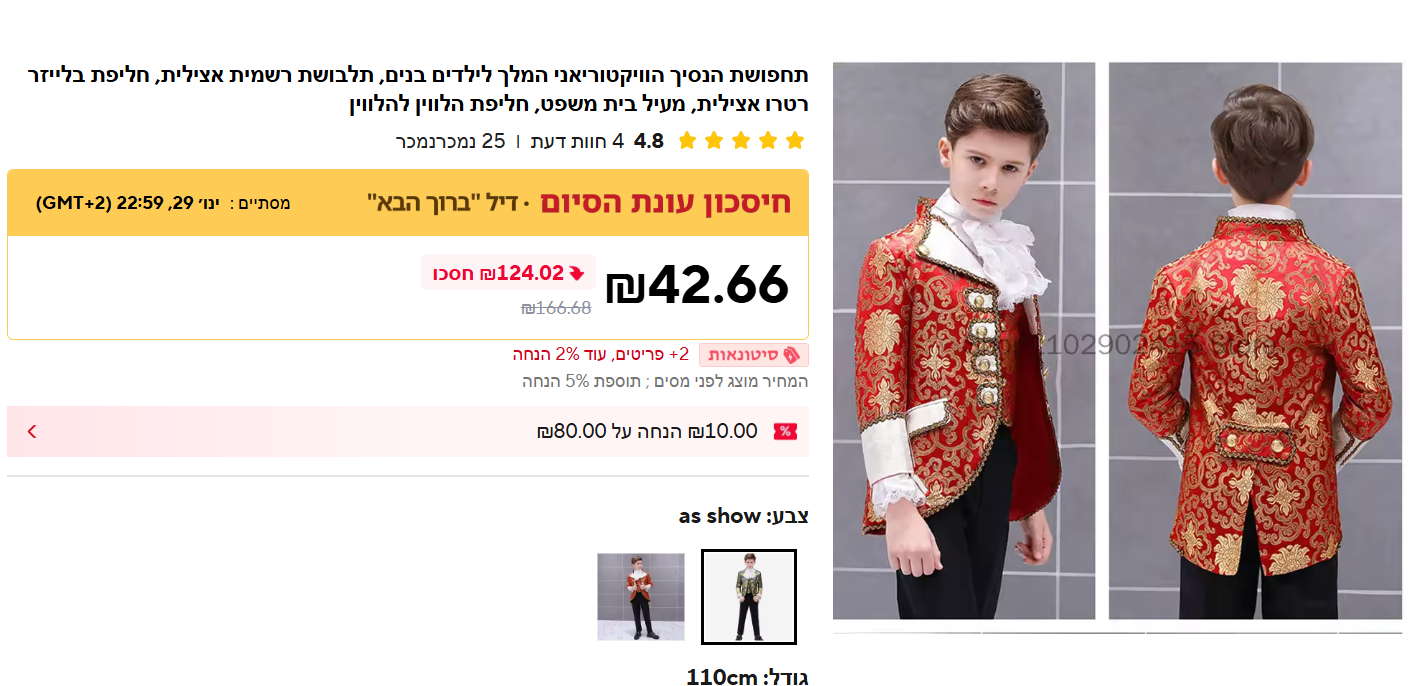Click the last rating star
The height and width of the screenshot is (686, 1426).
click(687, 141)
